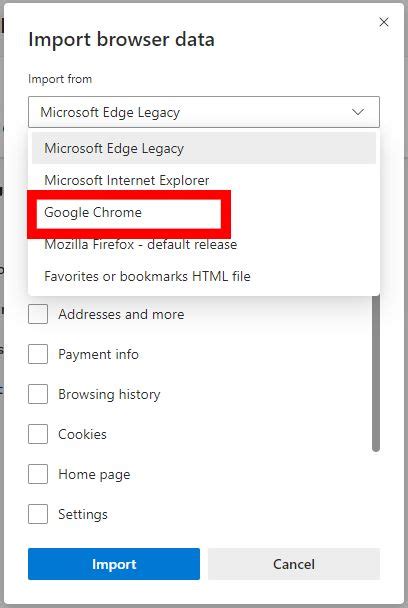Select Microsoft Edge Legacy from the list

(x=204, y=148)
